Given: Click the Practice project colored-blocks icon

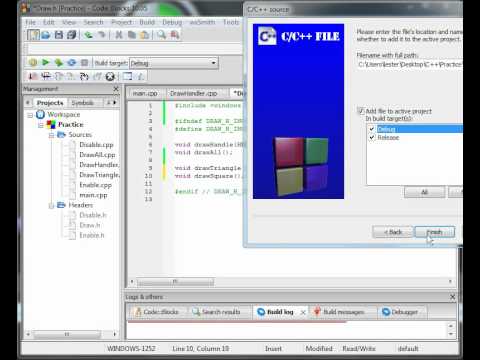Looking at the screenshot, I should point(51,125).
